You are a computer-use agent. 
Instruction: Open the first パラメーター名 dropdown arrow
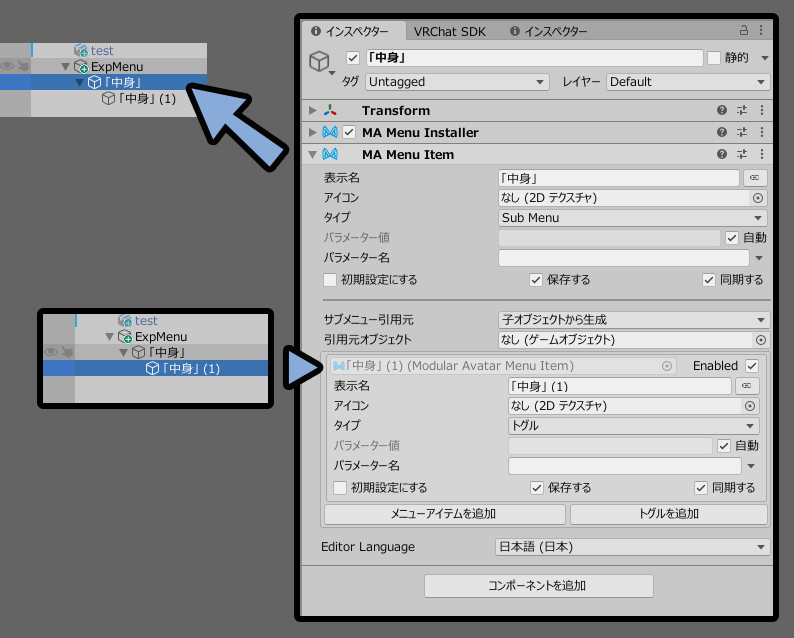[x=759, y=258]
